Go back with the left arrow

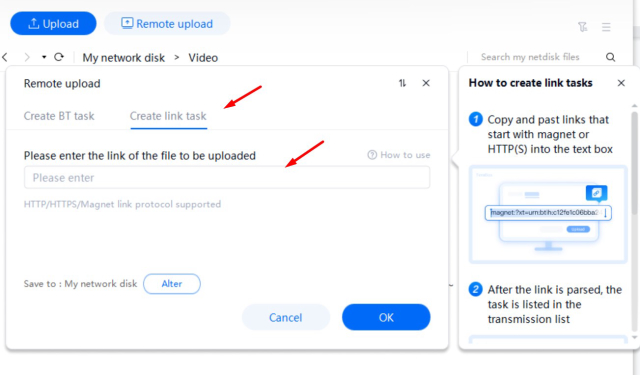(5, 57)
